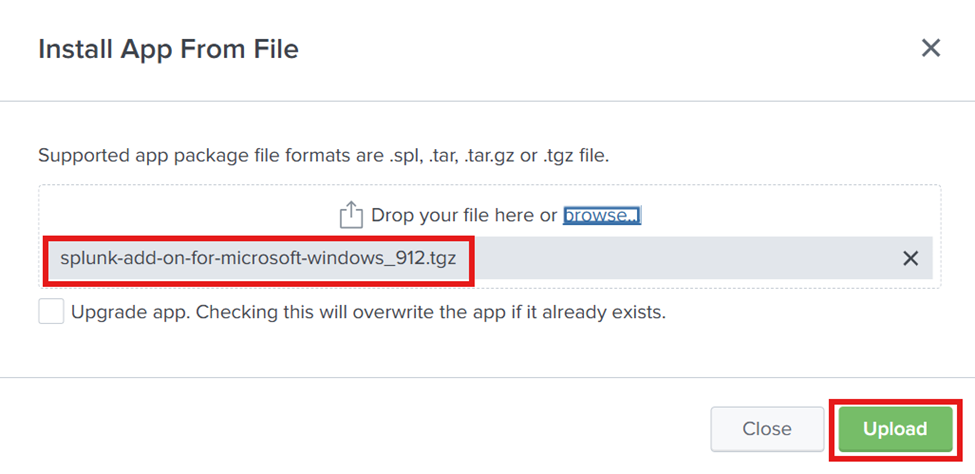Click the Close button in footer
975x474 pixels.
pos(767,429)
